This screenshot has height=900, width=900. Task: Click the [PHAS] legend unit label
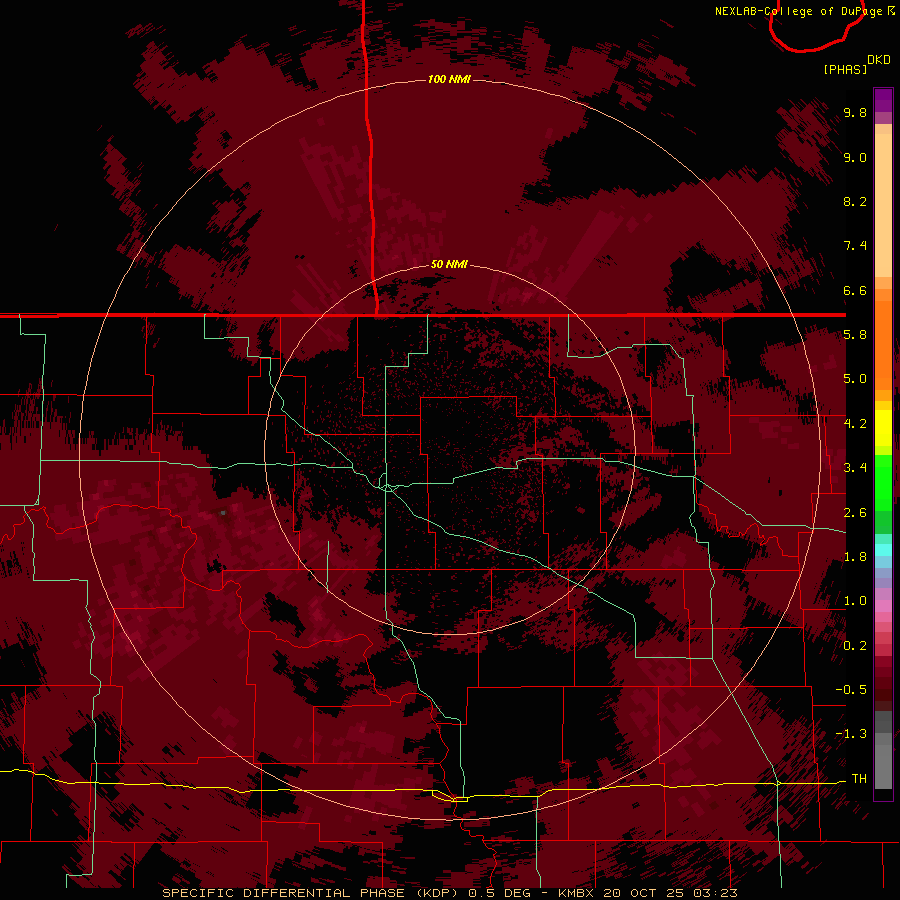[x=845, y=69]
